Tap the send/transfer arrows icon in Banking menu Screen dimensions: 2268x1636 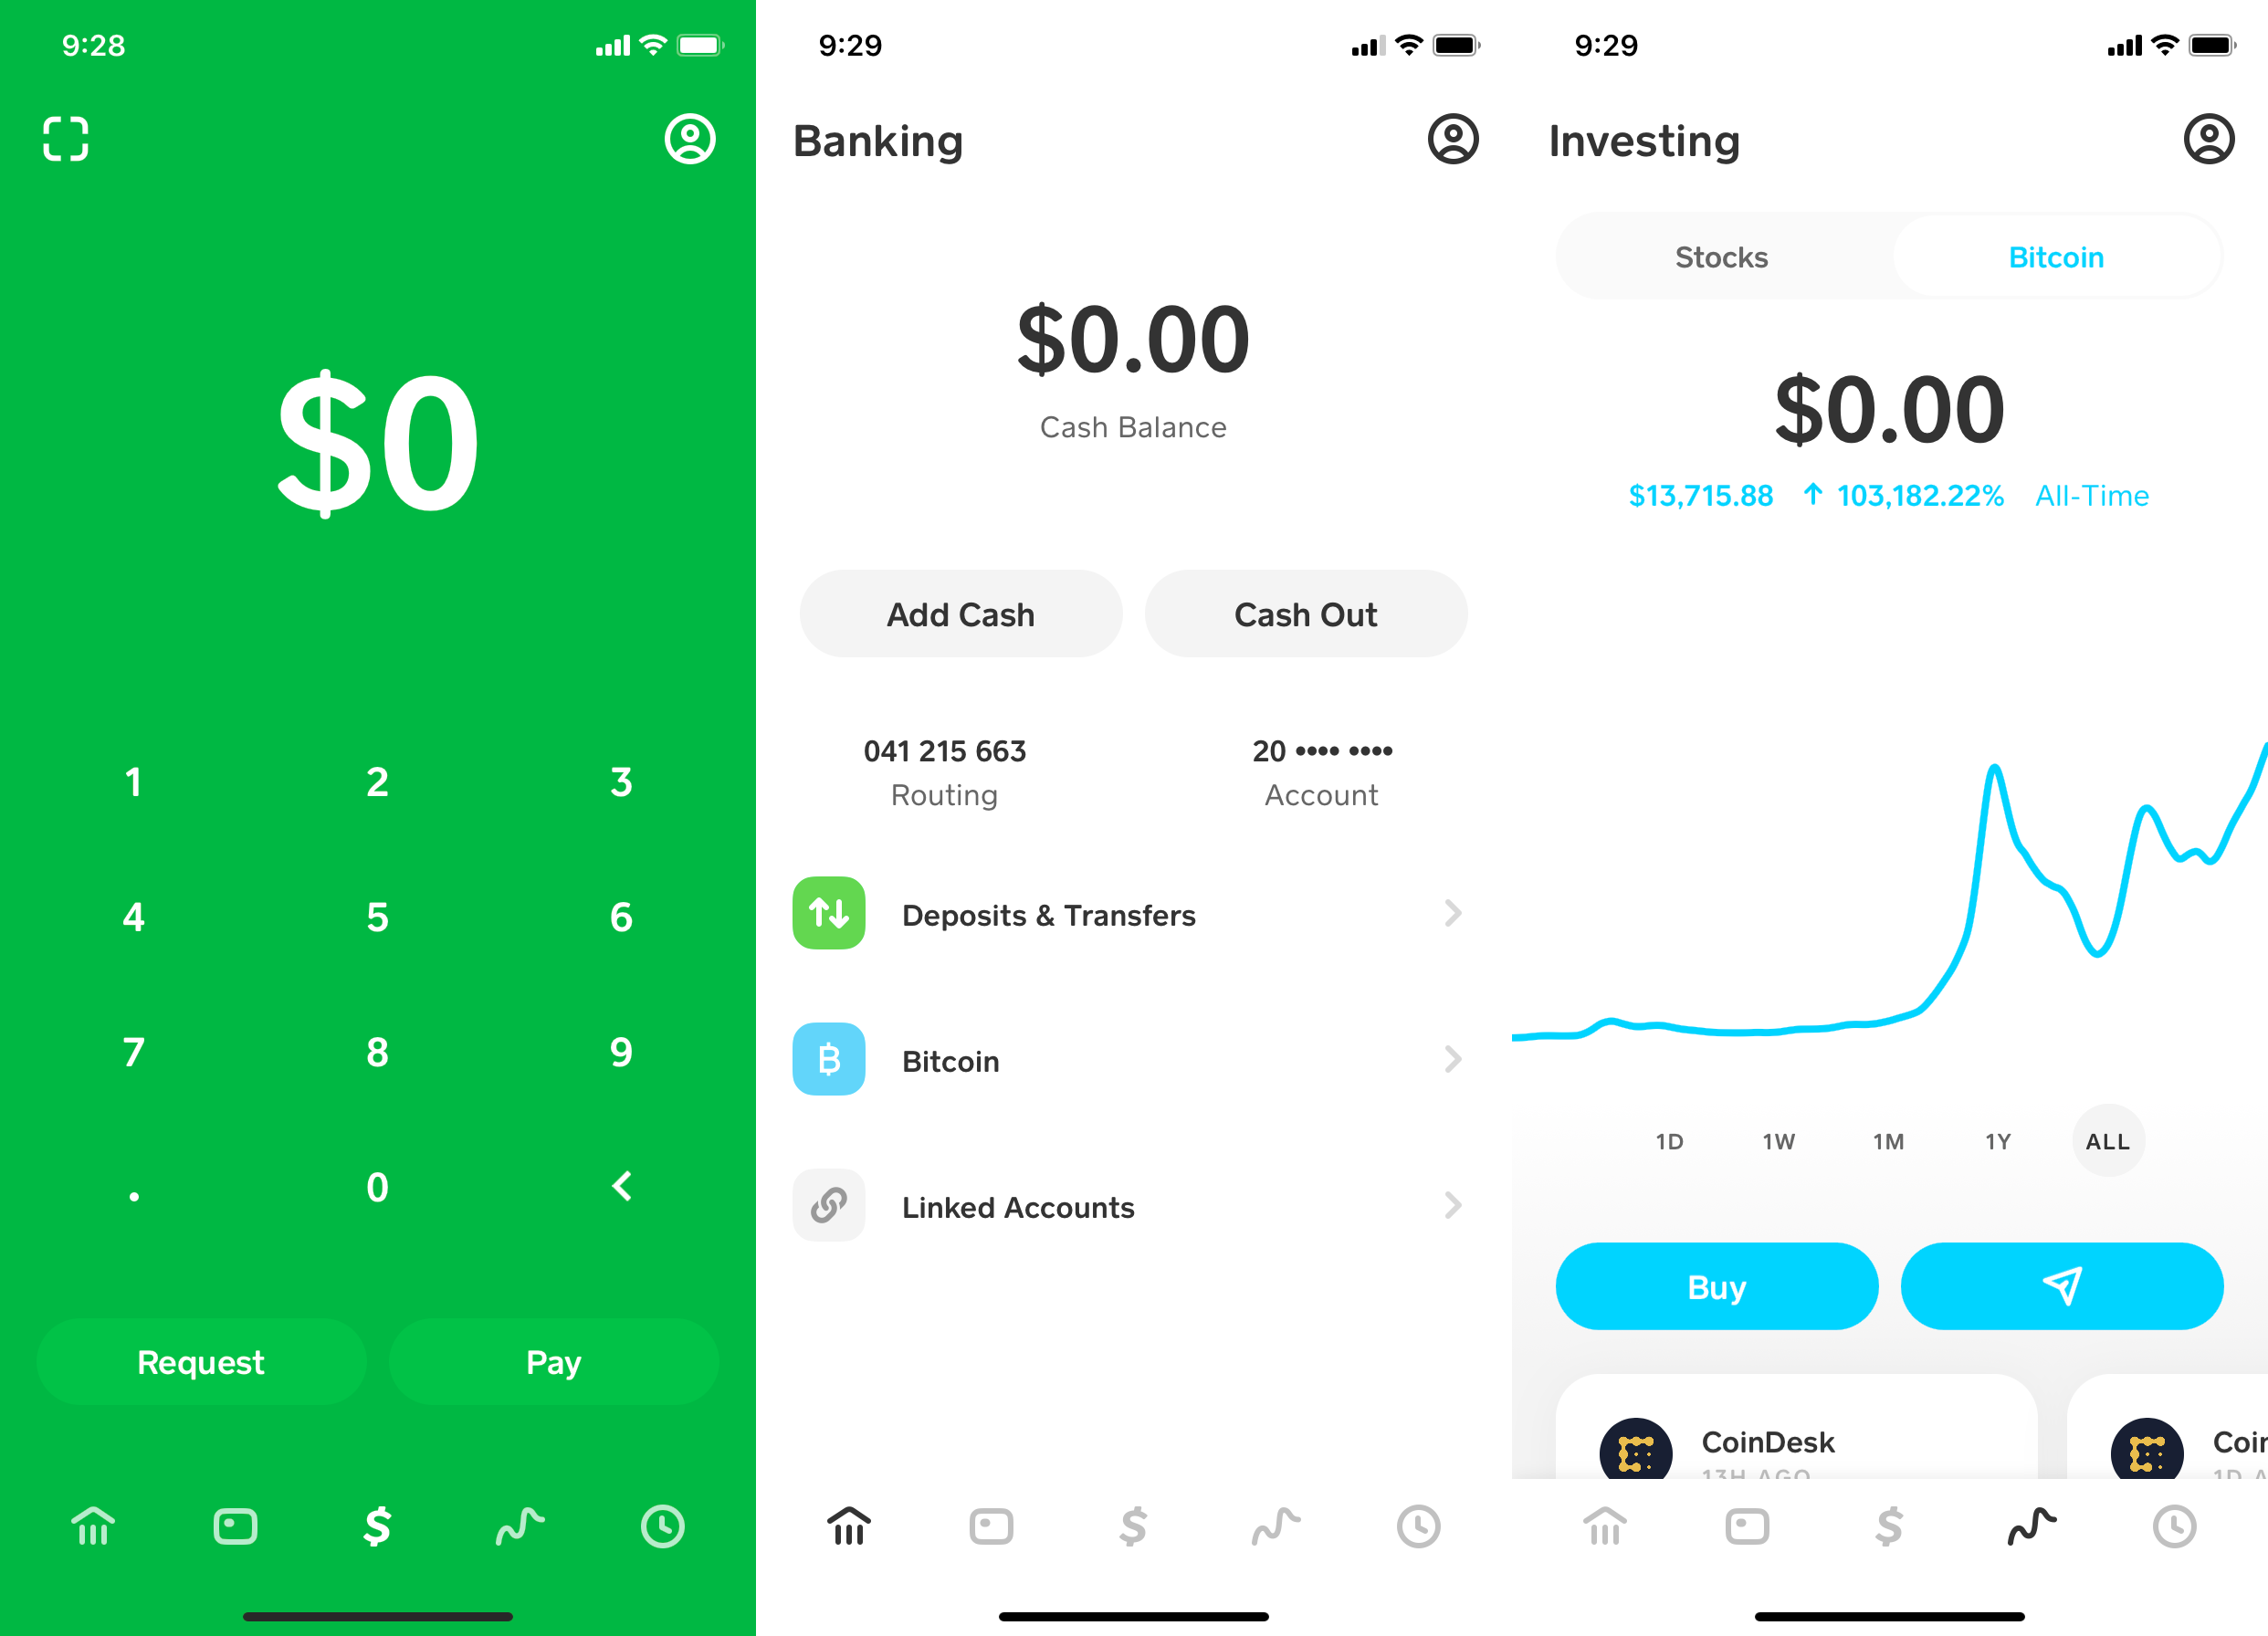click(x=829, y=912)
